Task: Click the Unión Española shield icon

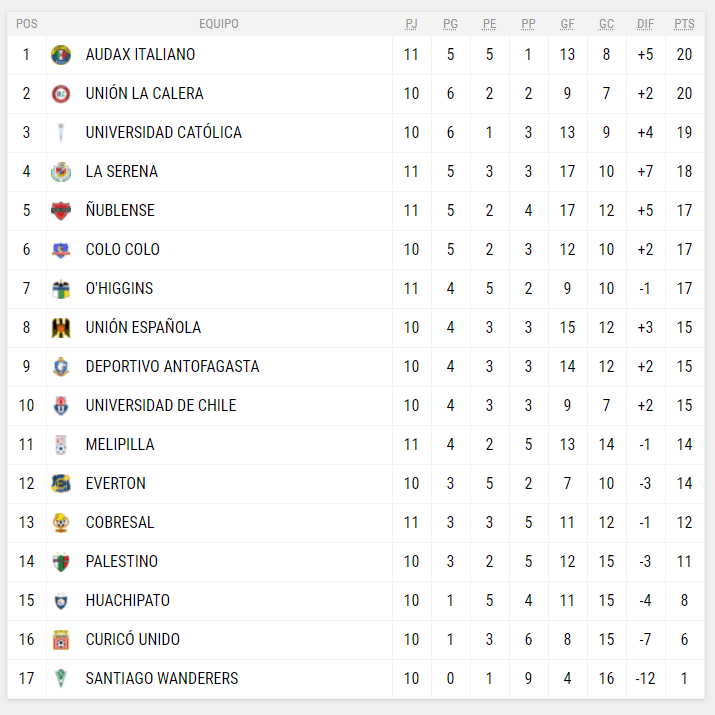Action: point(61,328)
